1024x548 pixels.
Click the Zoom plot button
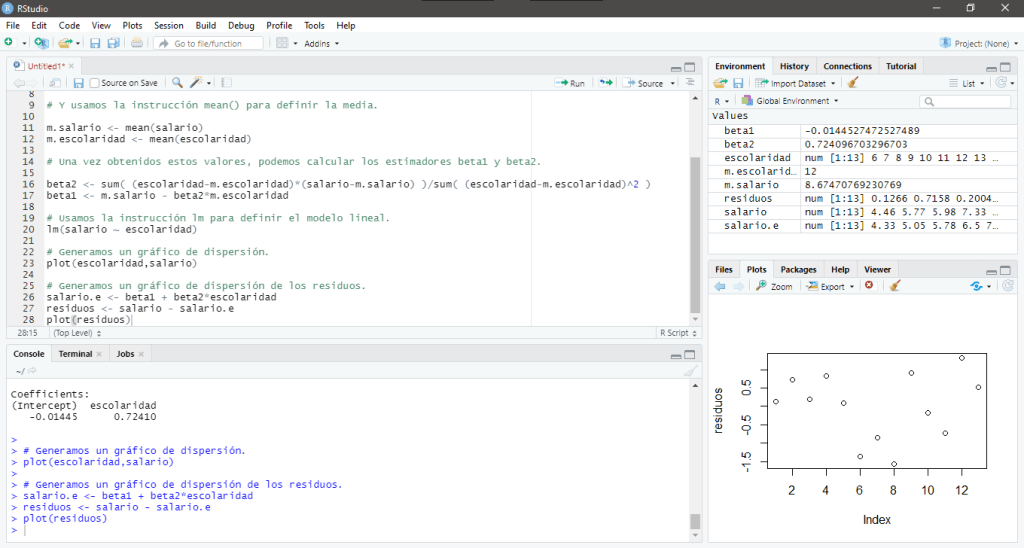774,286
